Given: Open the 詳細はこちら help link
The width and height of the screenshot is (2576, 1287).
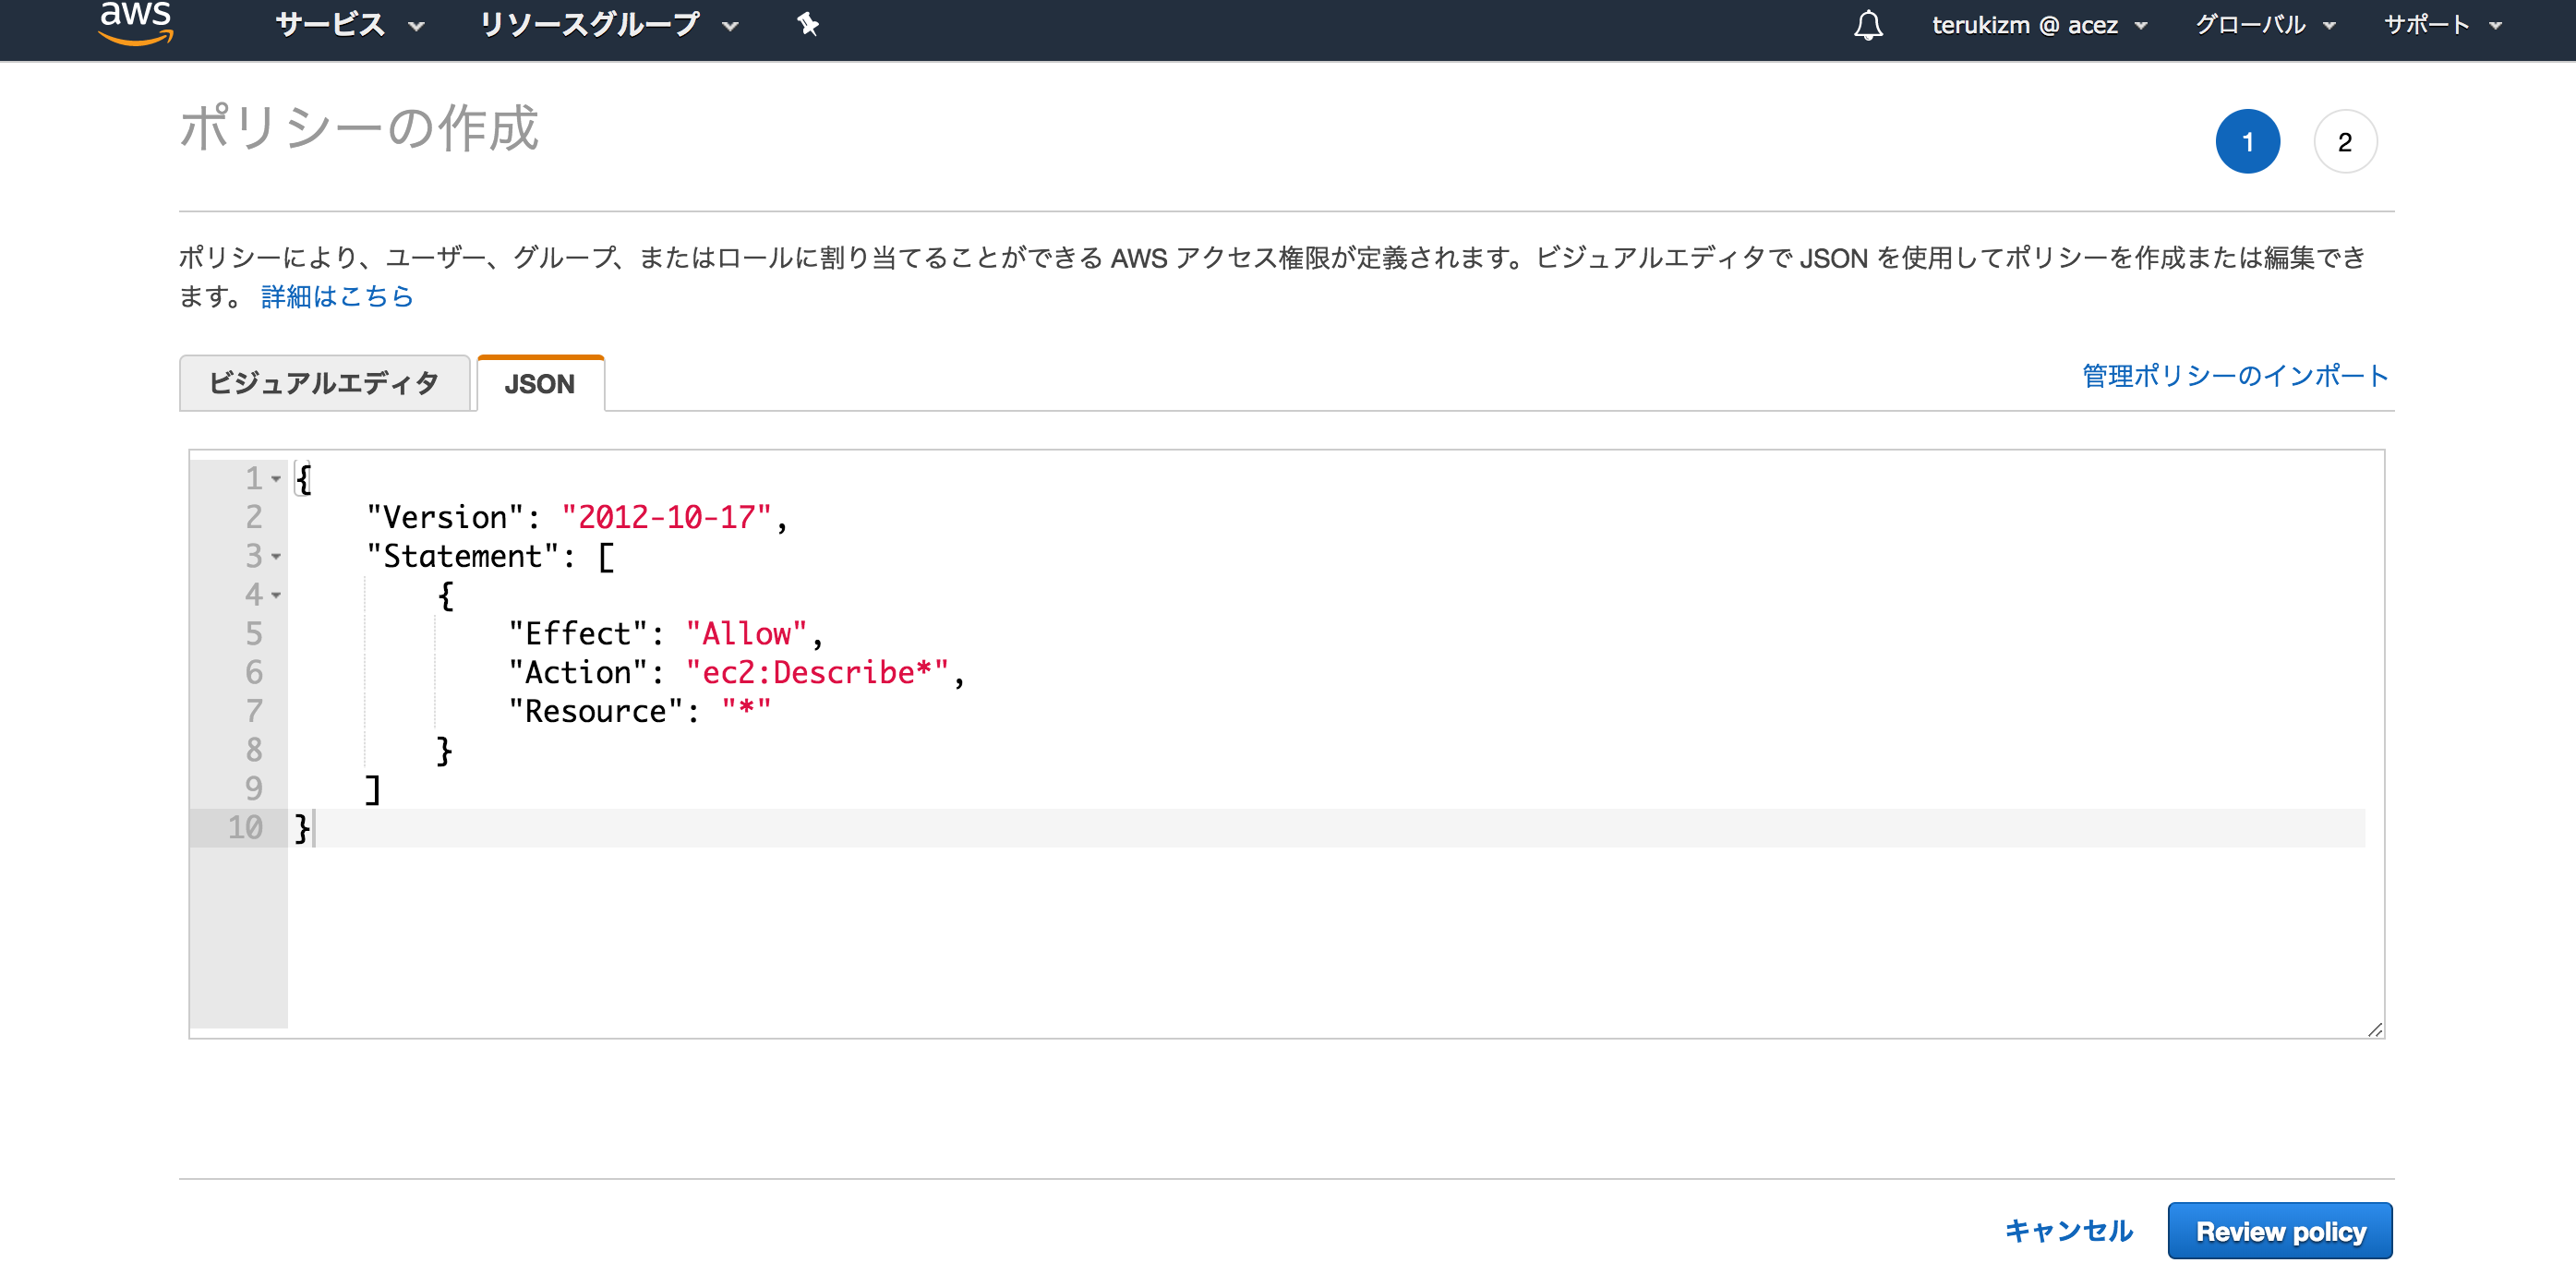Looking at the screenshot, I should pos(336,296).
